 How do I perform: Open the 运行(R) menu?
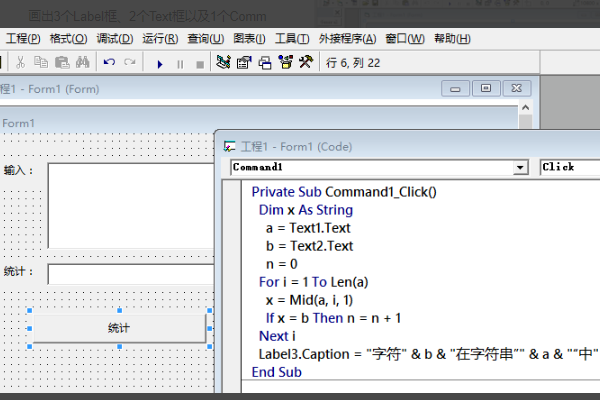(160, 39)
